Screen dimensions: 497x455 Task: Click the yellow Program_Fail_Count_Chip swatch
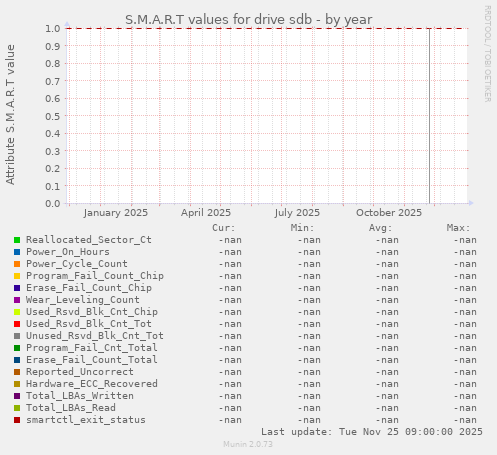[17, 276]
